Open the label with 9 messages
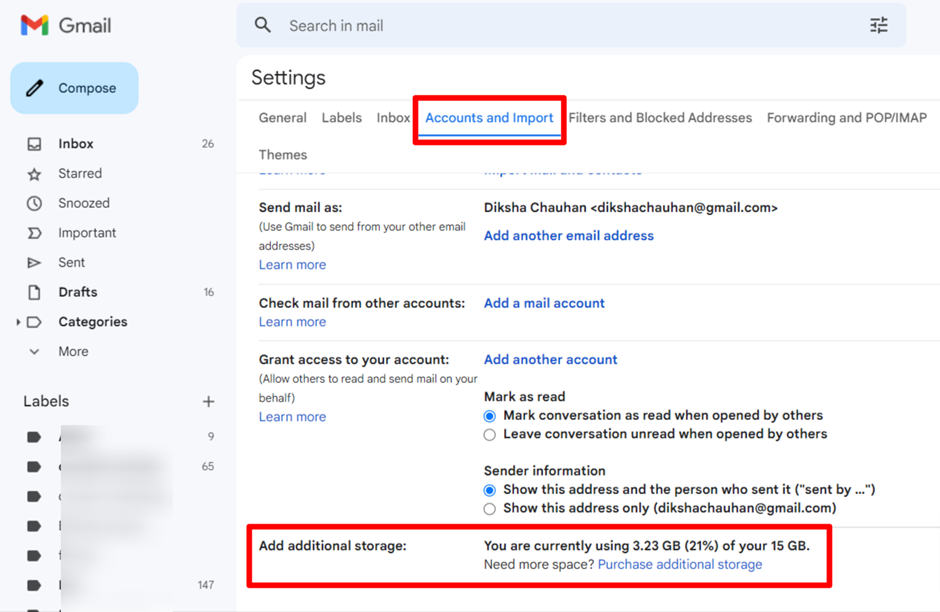The height and width of the screenshot is (612, 940). (120, 436)
